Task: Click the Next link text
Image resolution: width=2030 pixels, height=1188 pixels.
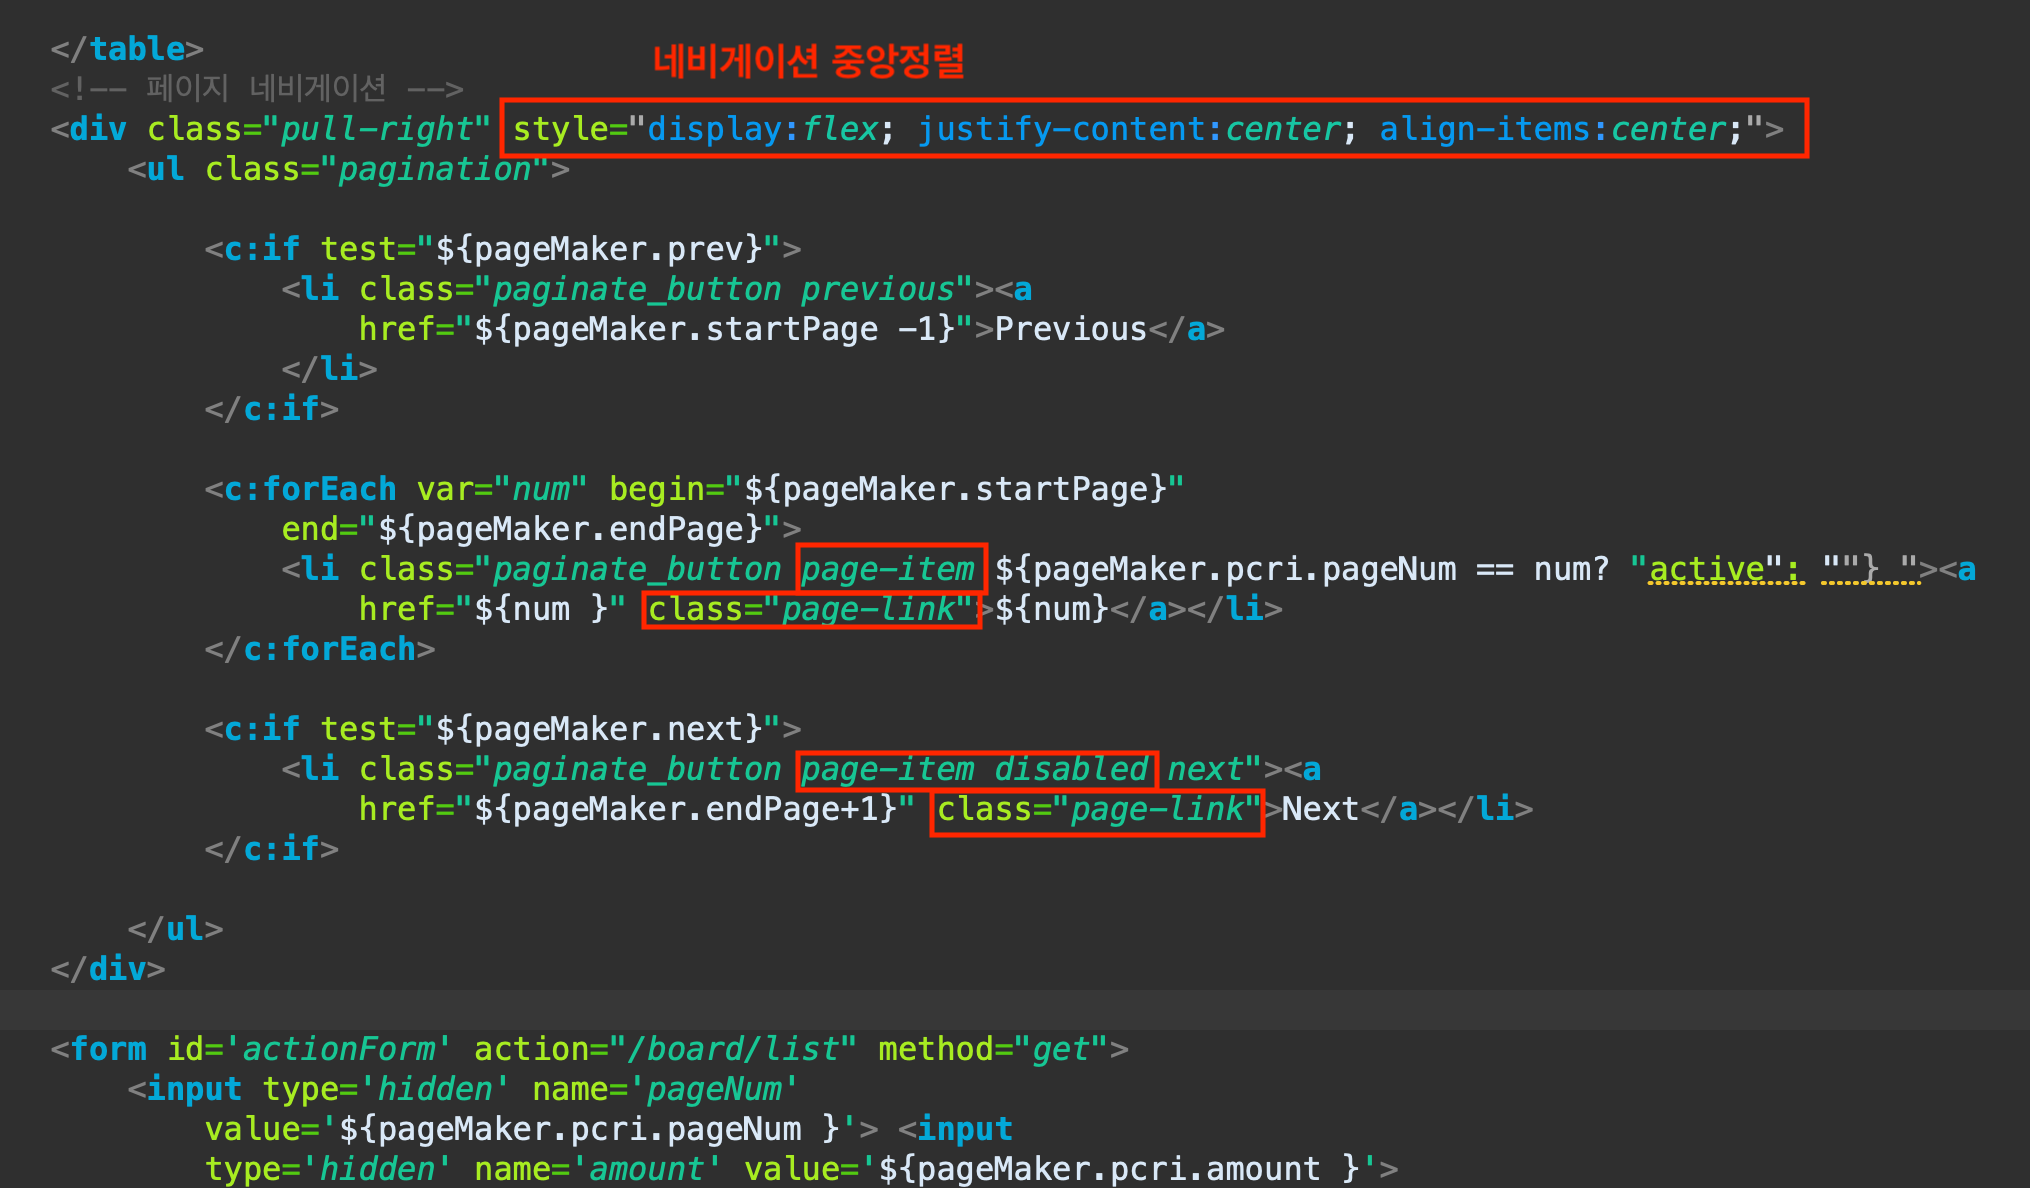Action: point(1320,809)
